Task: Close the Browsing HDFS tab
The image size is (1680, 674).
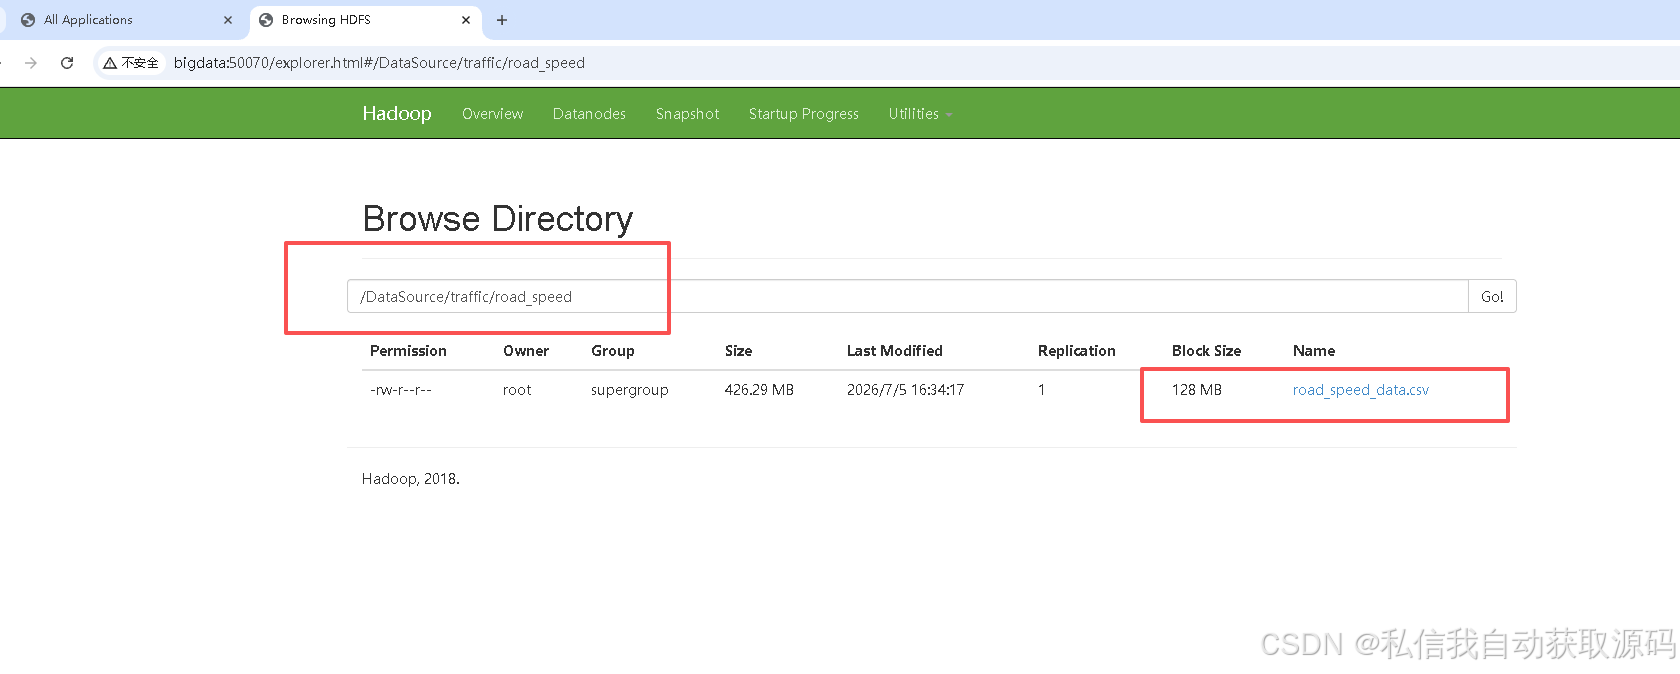Action: (466, 20)
